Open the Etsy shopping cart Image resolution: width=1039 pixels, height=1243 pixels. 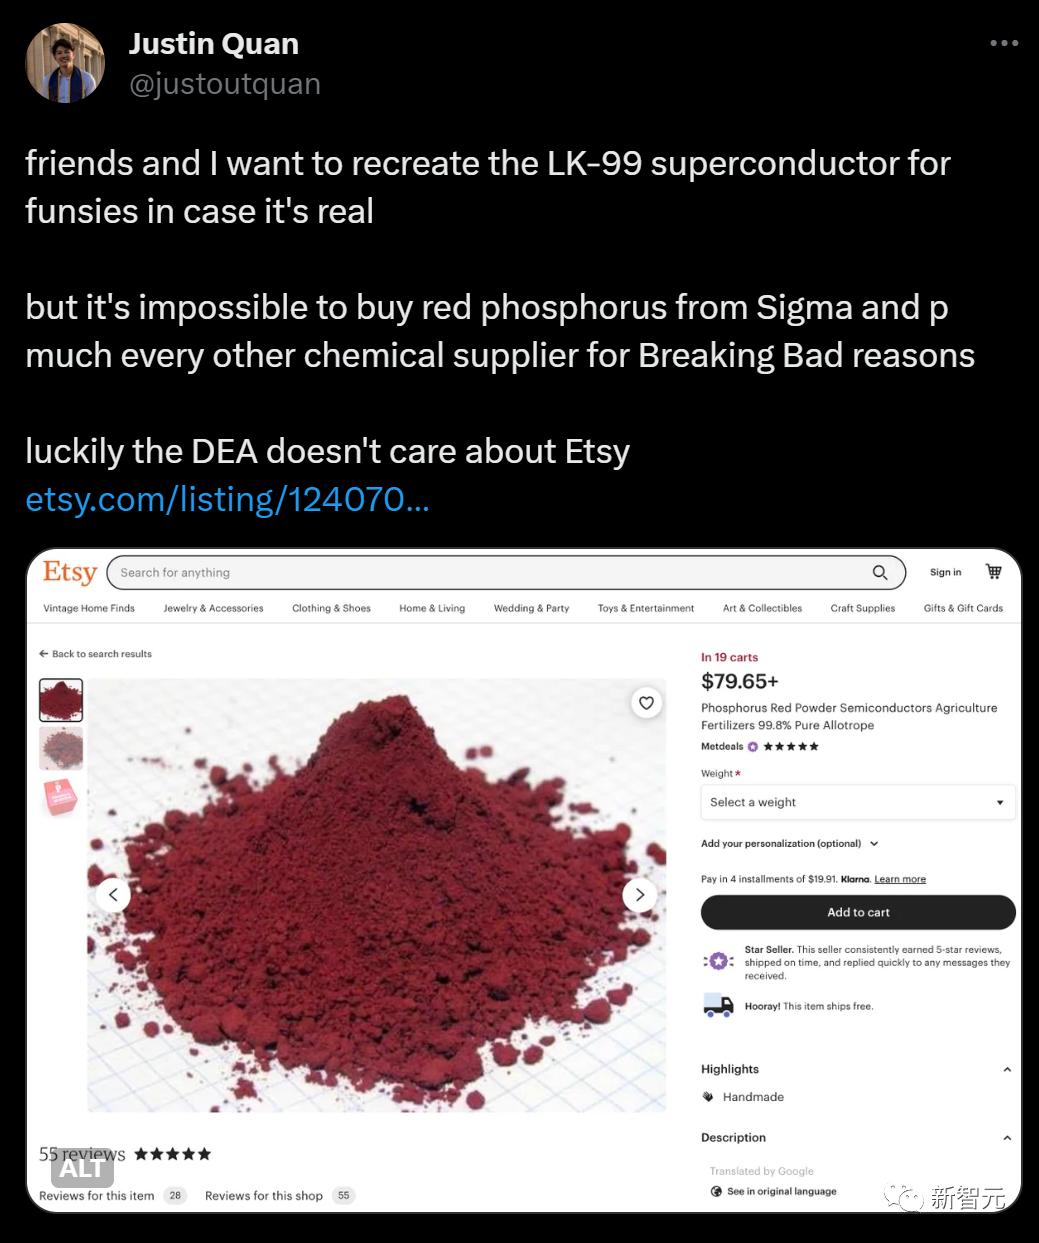[x=993, y=572]
